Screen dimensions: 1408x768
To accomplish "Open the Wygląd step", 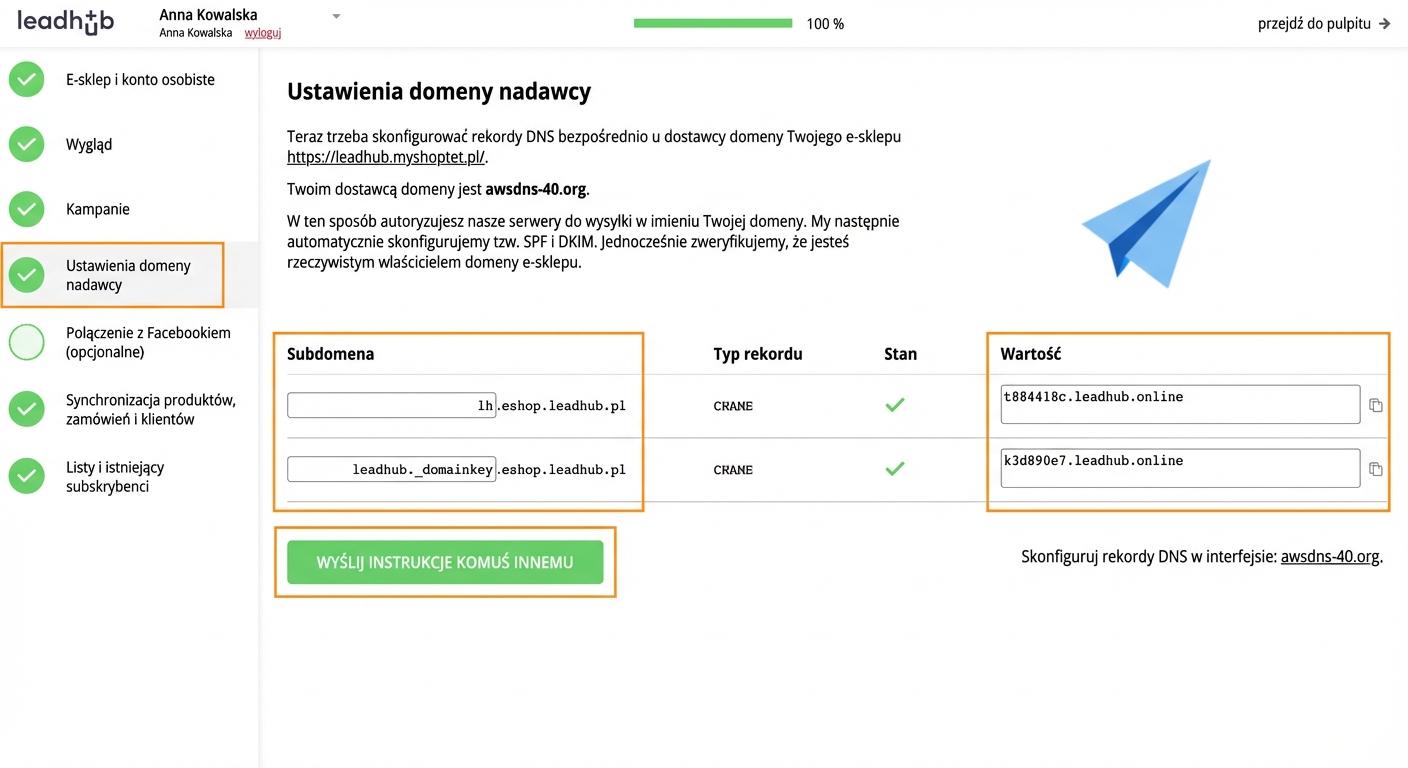I will click(89, 144).
